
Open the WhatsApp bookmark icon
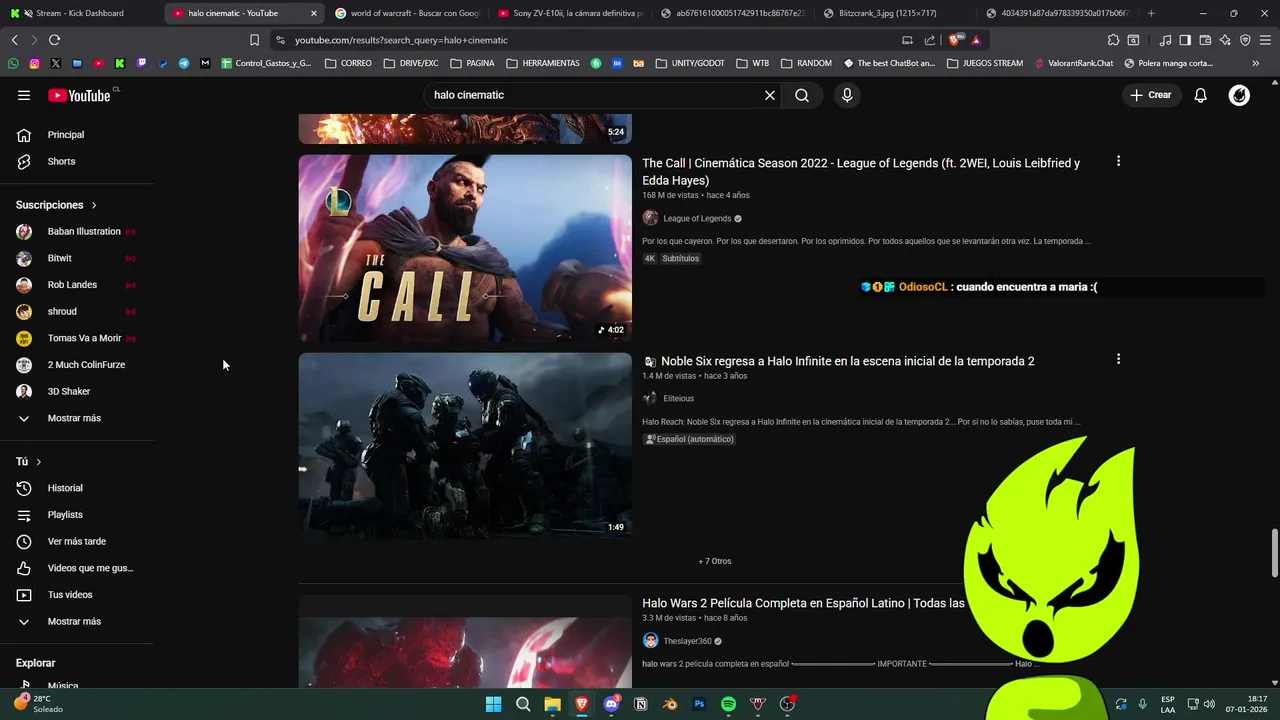point(13,63)
